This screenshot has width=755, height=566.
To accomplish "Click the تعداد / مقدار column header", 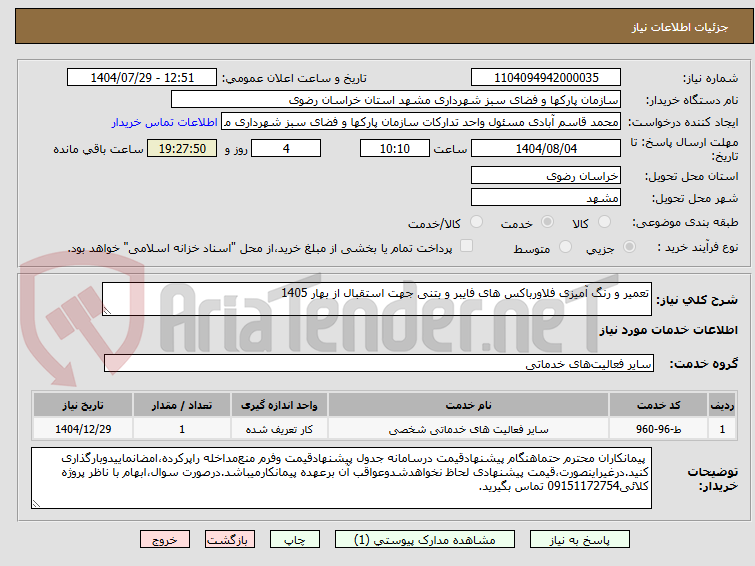I will click(x=182, y=405).
